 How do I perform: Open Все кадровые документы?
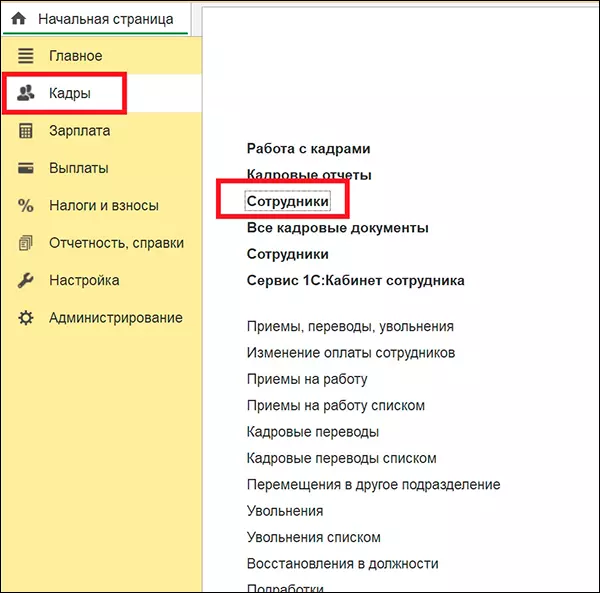(x=337, y=228)
